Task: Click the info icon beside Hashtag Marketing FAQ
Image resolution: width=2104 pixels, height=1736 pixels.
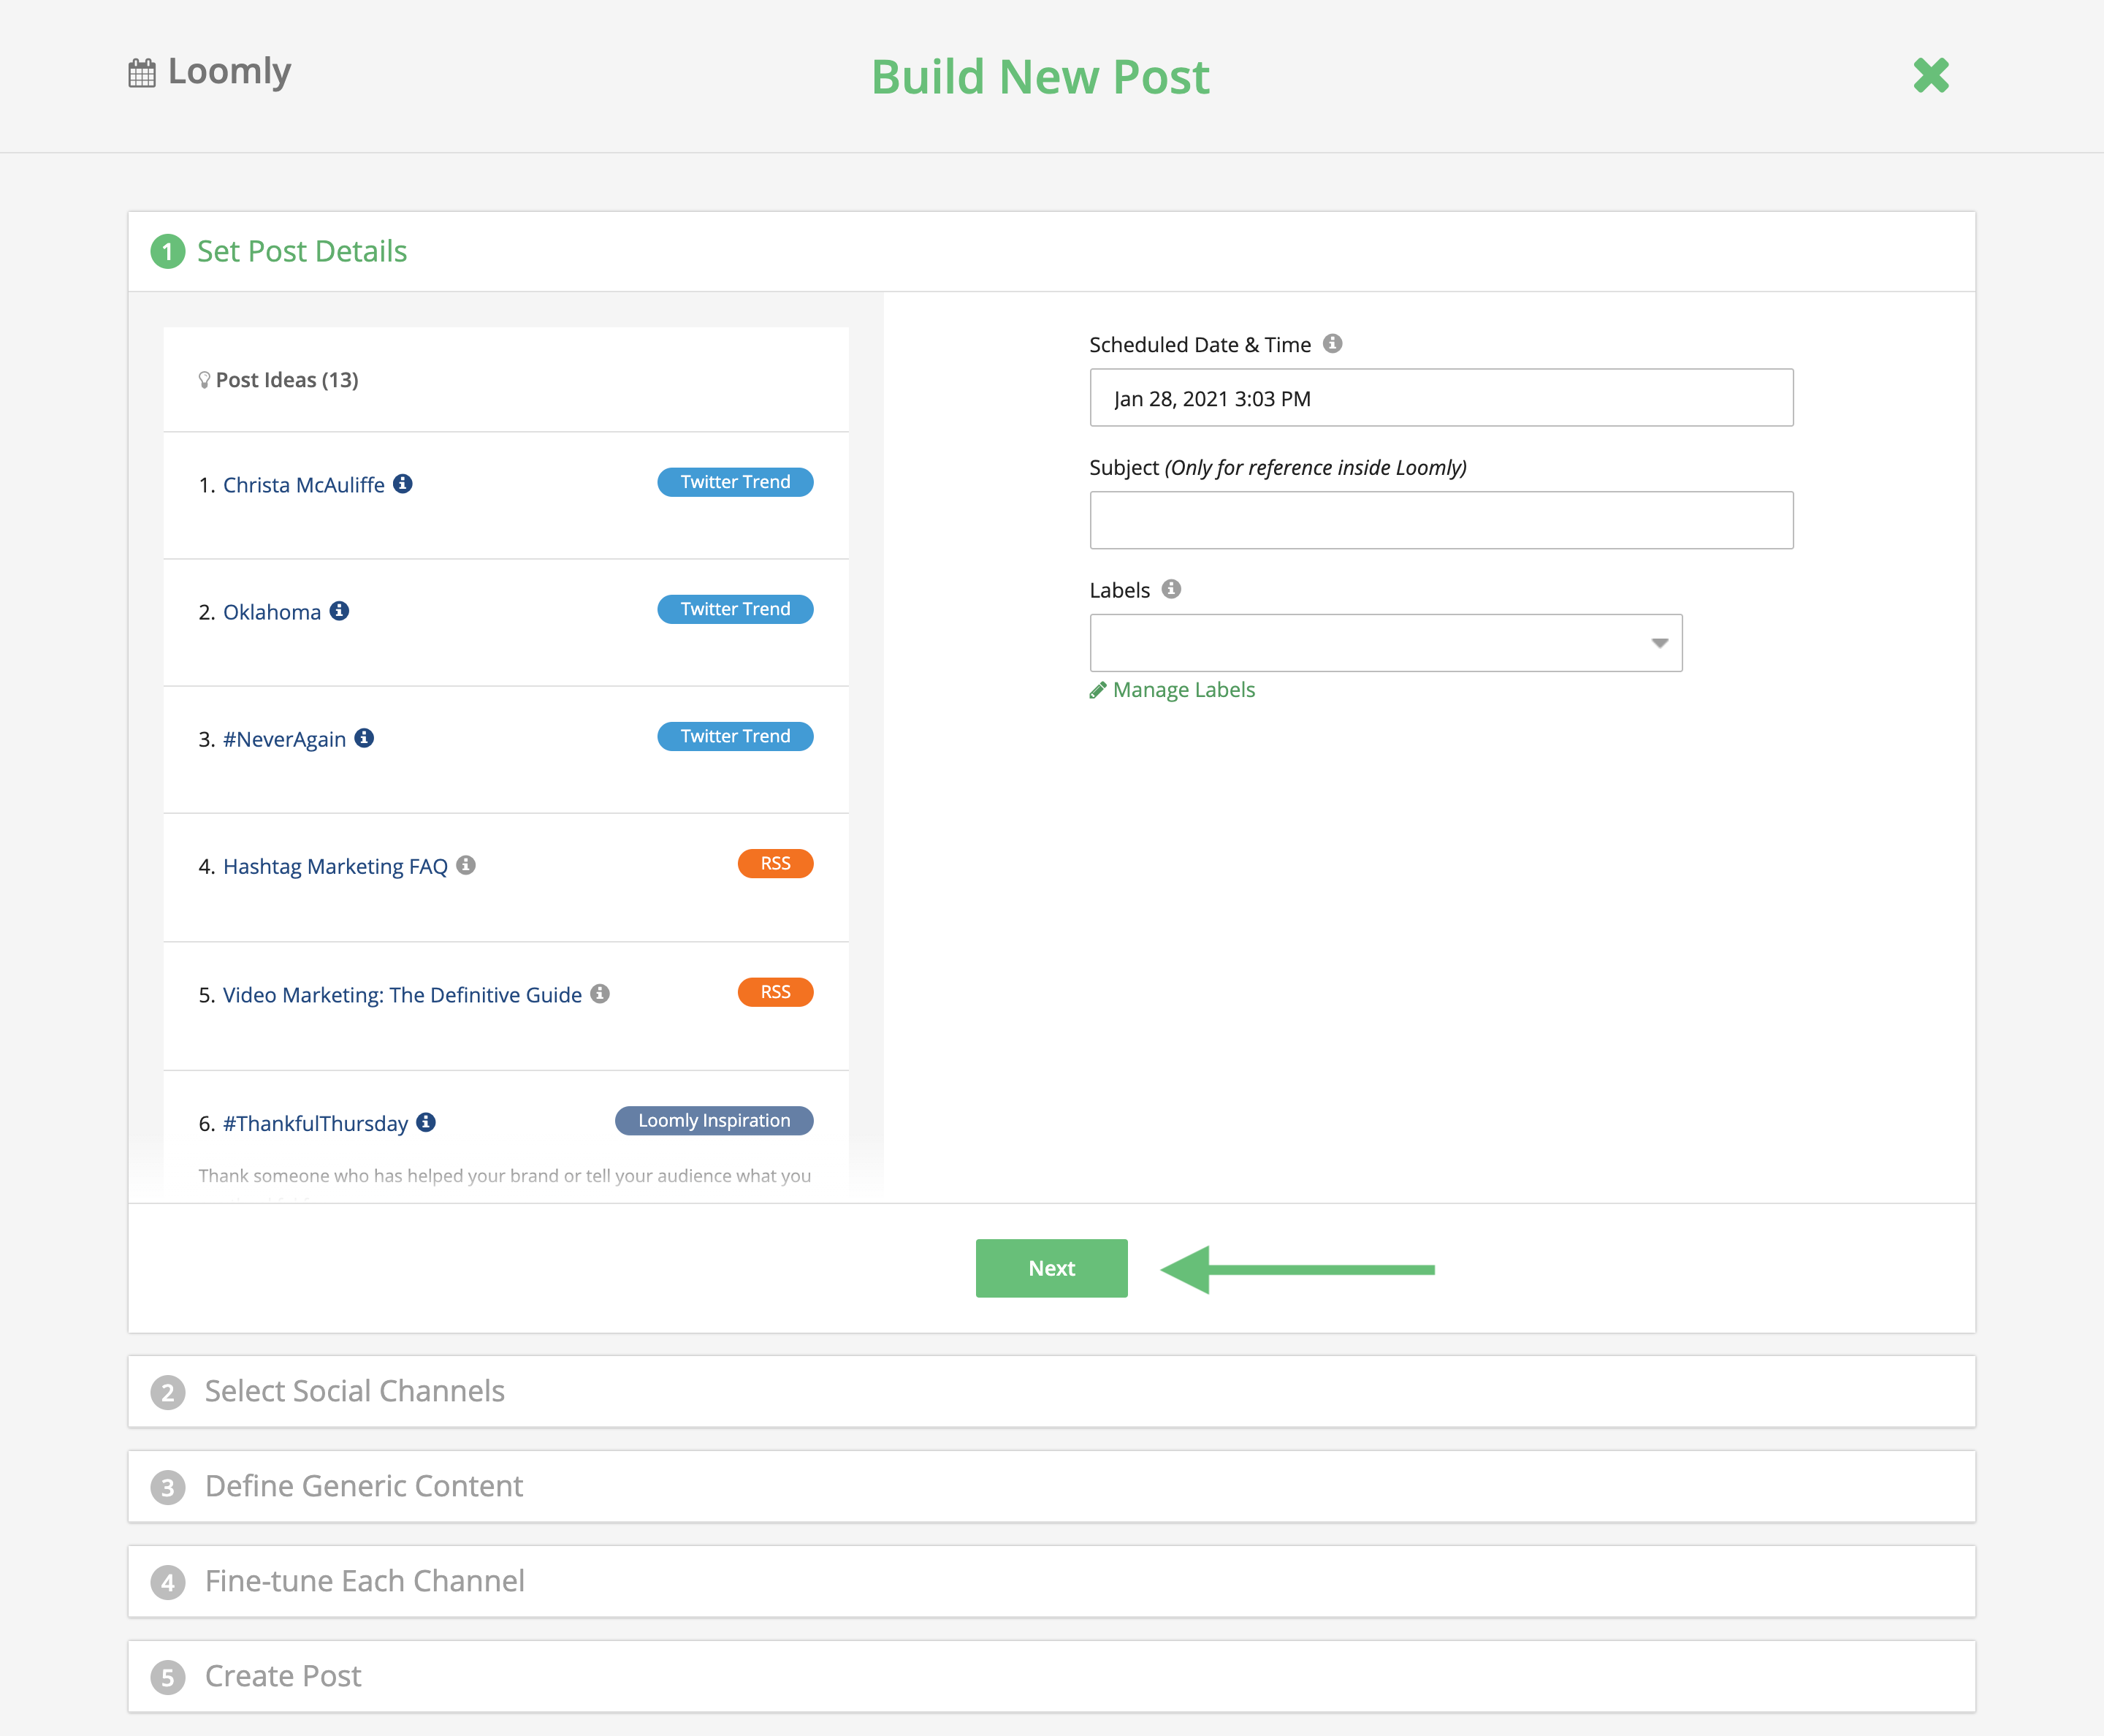Action: [x=465, y=865]
